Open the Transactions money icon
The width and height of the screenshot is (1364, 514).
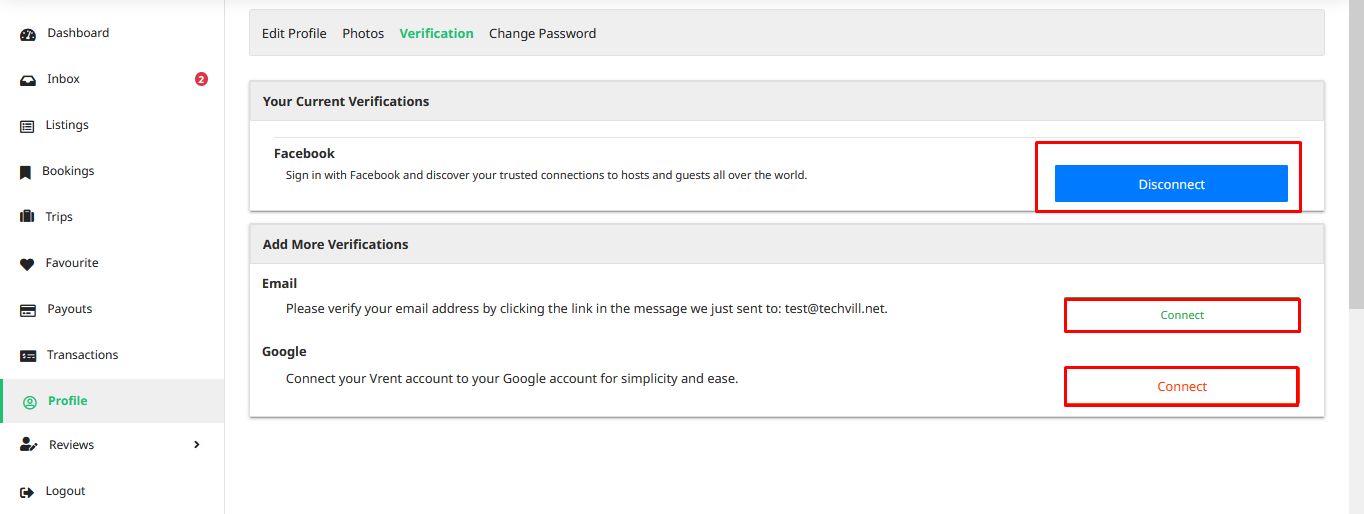(x=28, y=356)
